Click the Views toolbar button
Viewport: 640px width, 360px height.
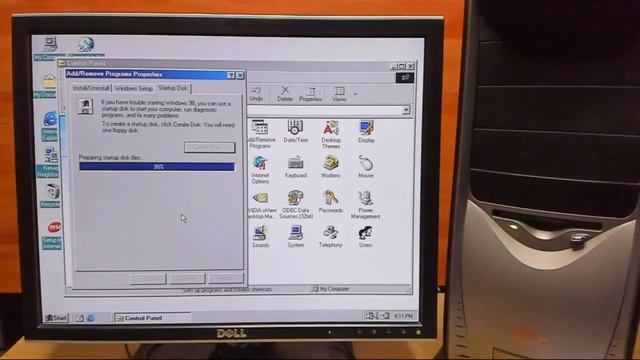[x=339, y=94]
